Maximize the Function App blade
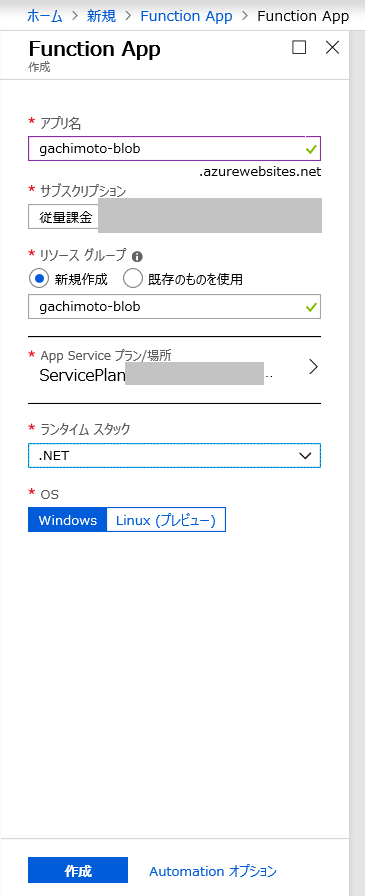The width and height of the screenshot is (365, 896). point(299,47)
